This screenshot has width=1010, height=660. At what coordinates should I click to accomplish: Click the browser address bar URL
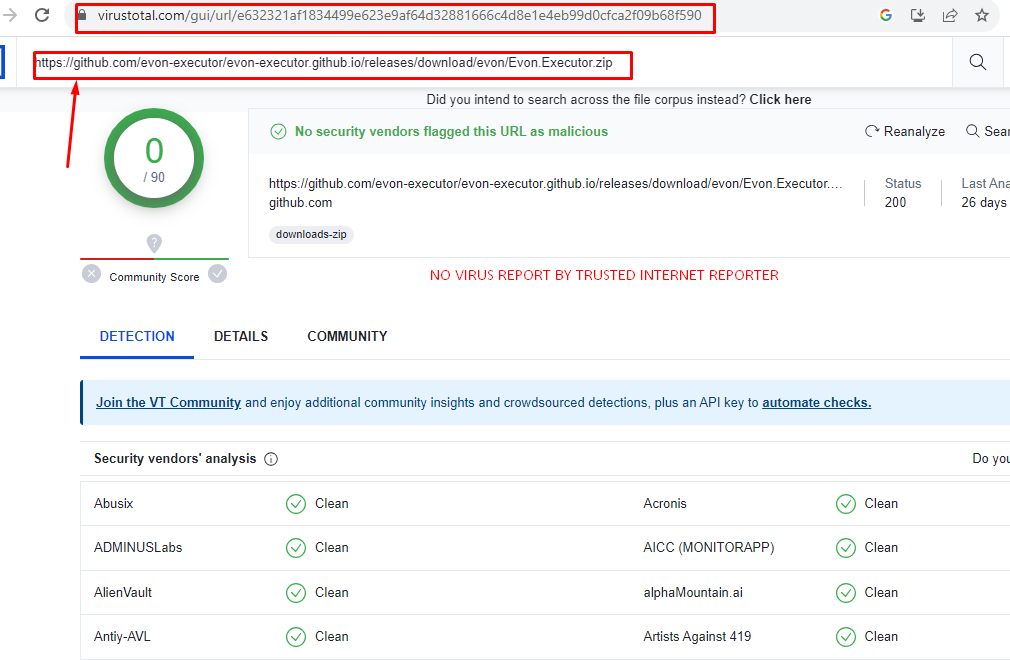click(399, 15)
